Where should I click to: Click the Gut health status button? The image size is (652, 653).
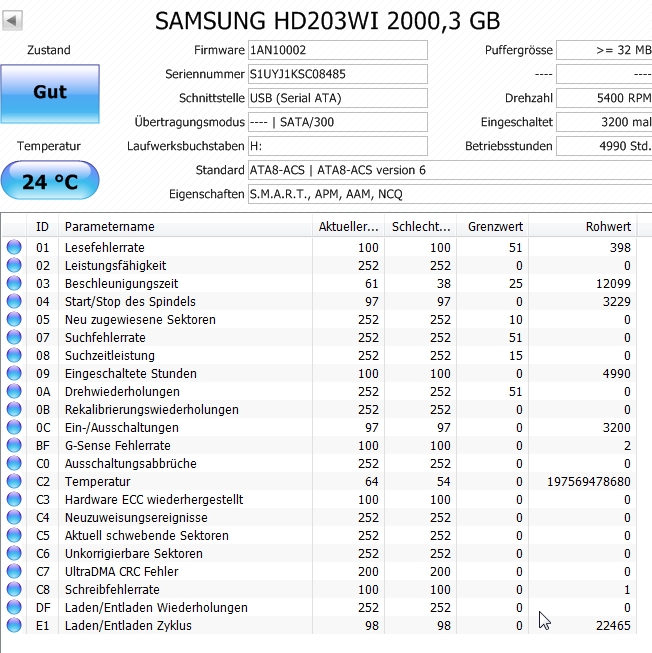[50, 94]
